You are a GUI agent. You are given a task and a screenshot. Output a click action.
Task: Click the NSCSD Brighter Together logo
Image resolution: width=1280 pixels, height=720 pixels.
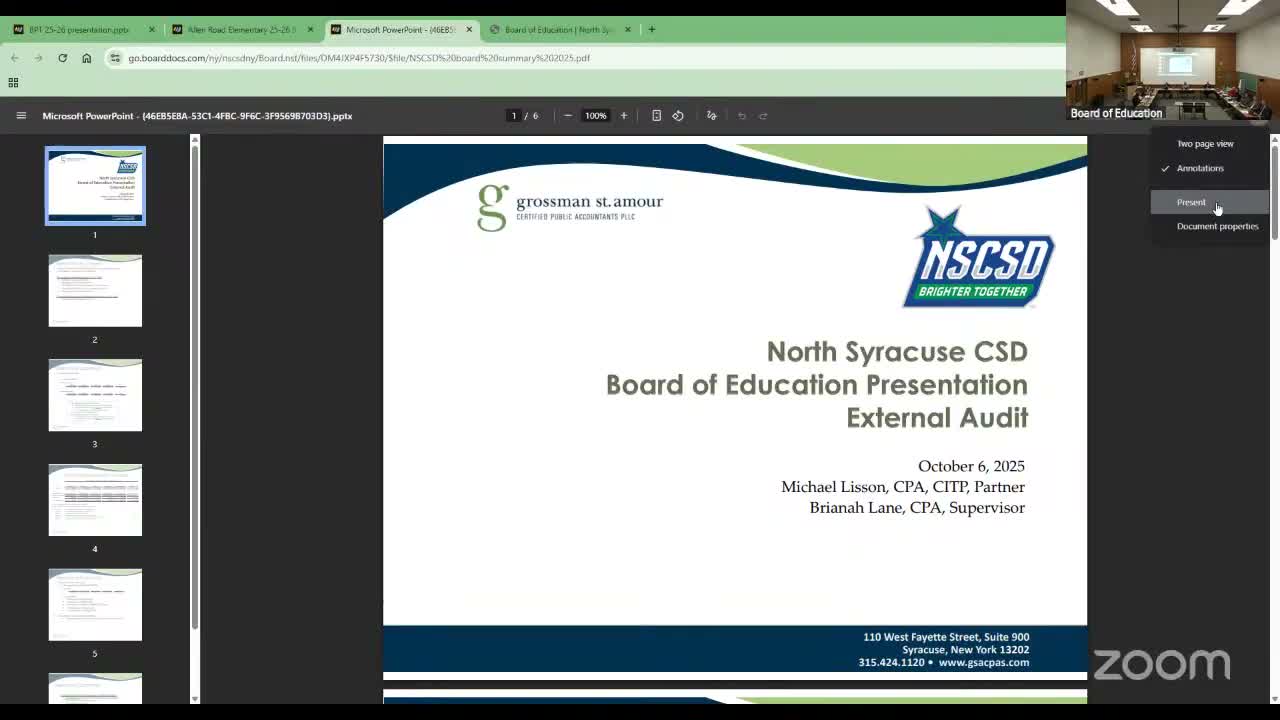click(x=978, y=258)
